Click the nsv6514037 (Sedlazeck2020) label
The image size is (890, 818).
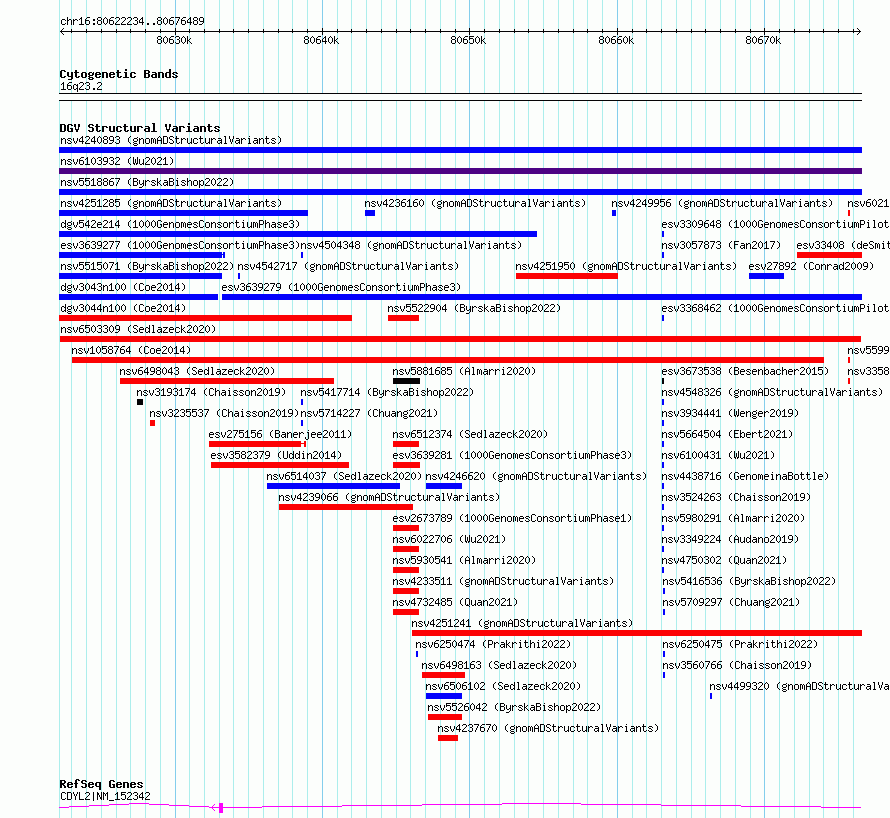pyautogui.click(x=344, y=476)
